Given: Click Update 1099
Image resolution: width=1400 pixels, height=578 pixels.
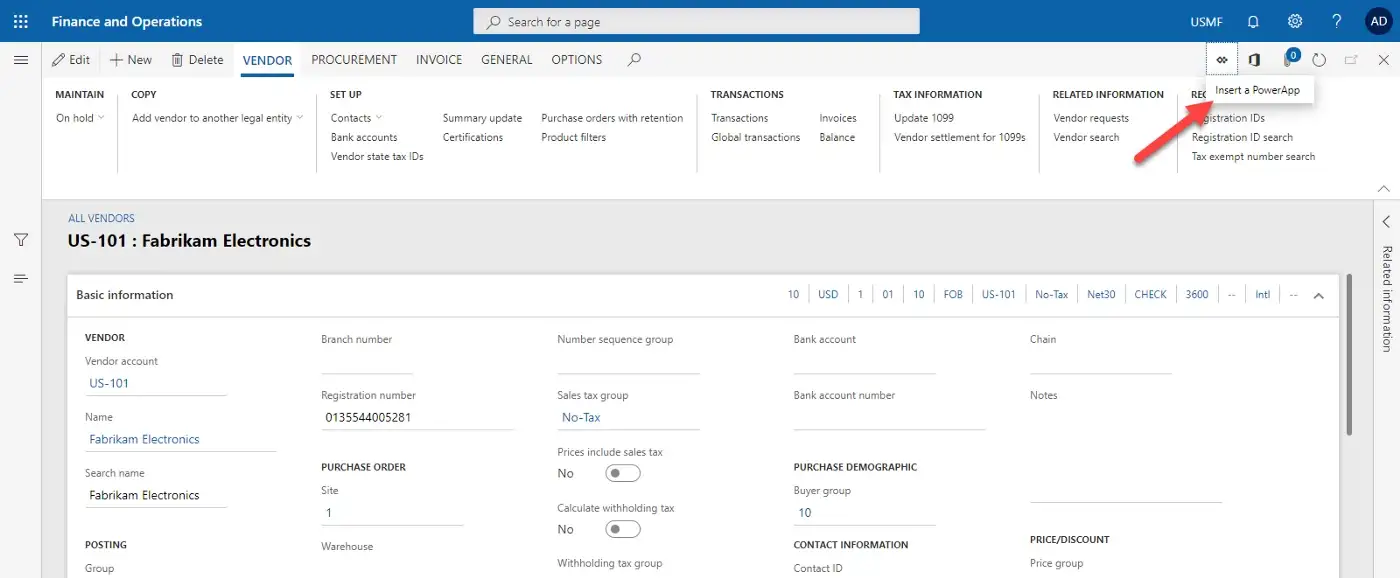Looking at the screenshot, I should tap(924, 118).
